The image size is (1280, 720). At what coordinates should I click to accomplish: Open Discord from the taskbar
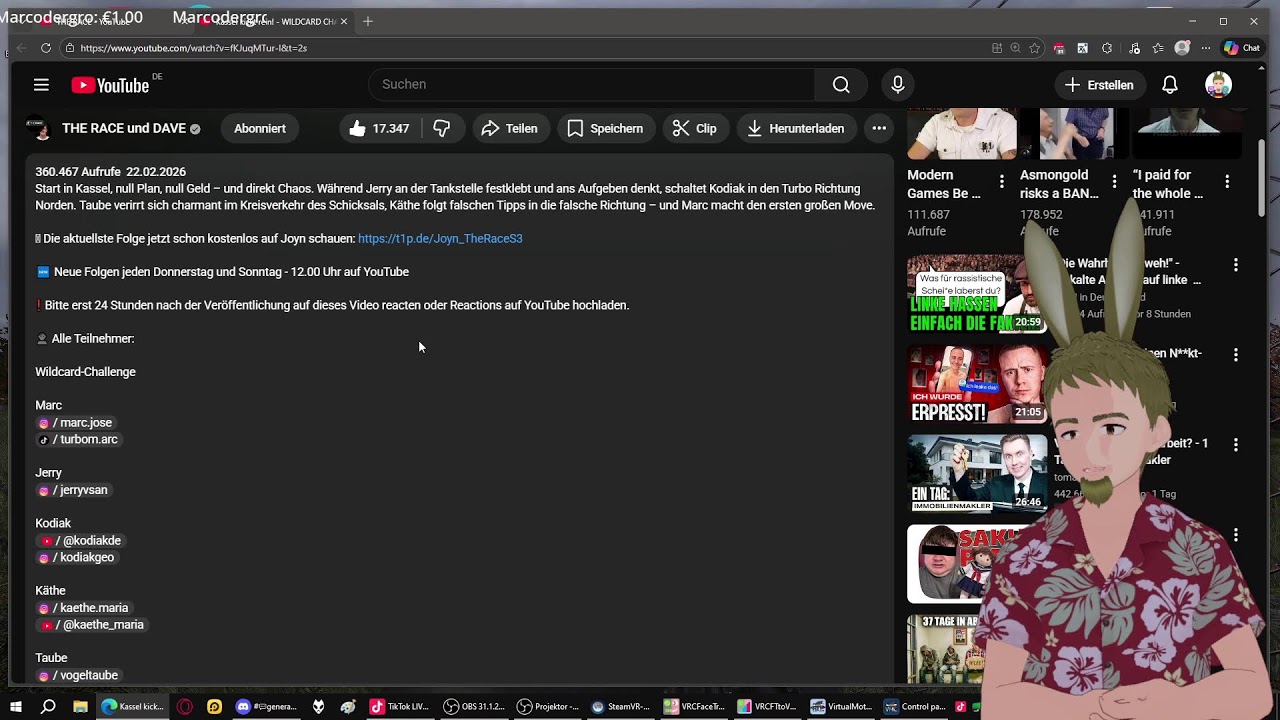[x=265, y=707]
